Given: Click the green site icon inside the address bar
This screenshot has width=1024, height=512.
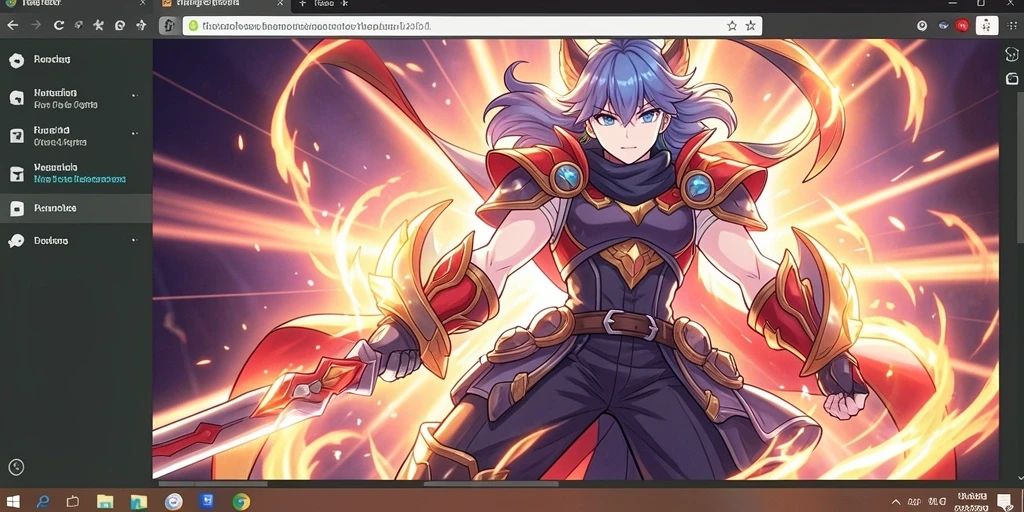Looking at the screenshot, I should [193, 26].
